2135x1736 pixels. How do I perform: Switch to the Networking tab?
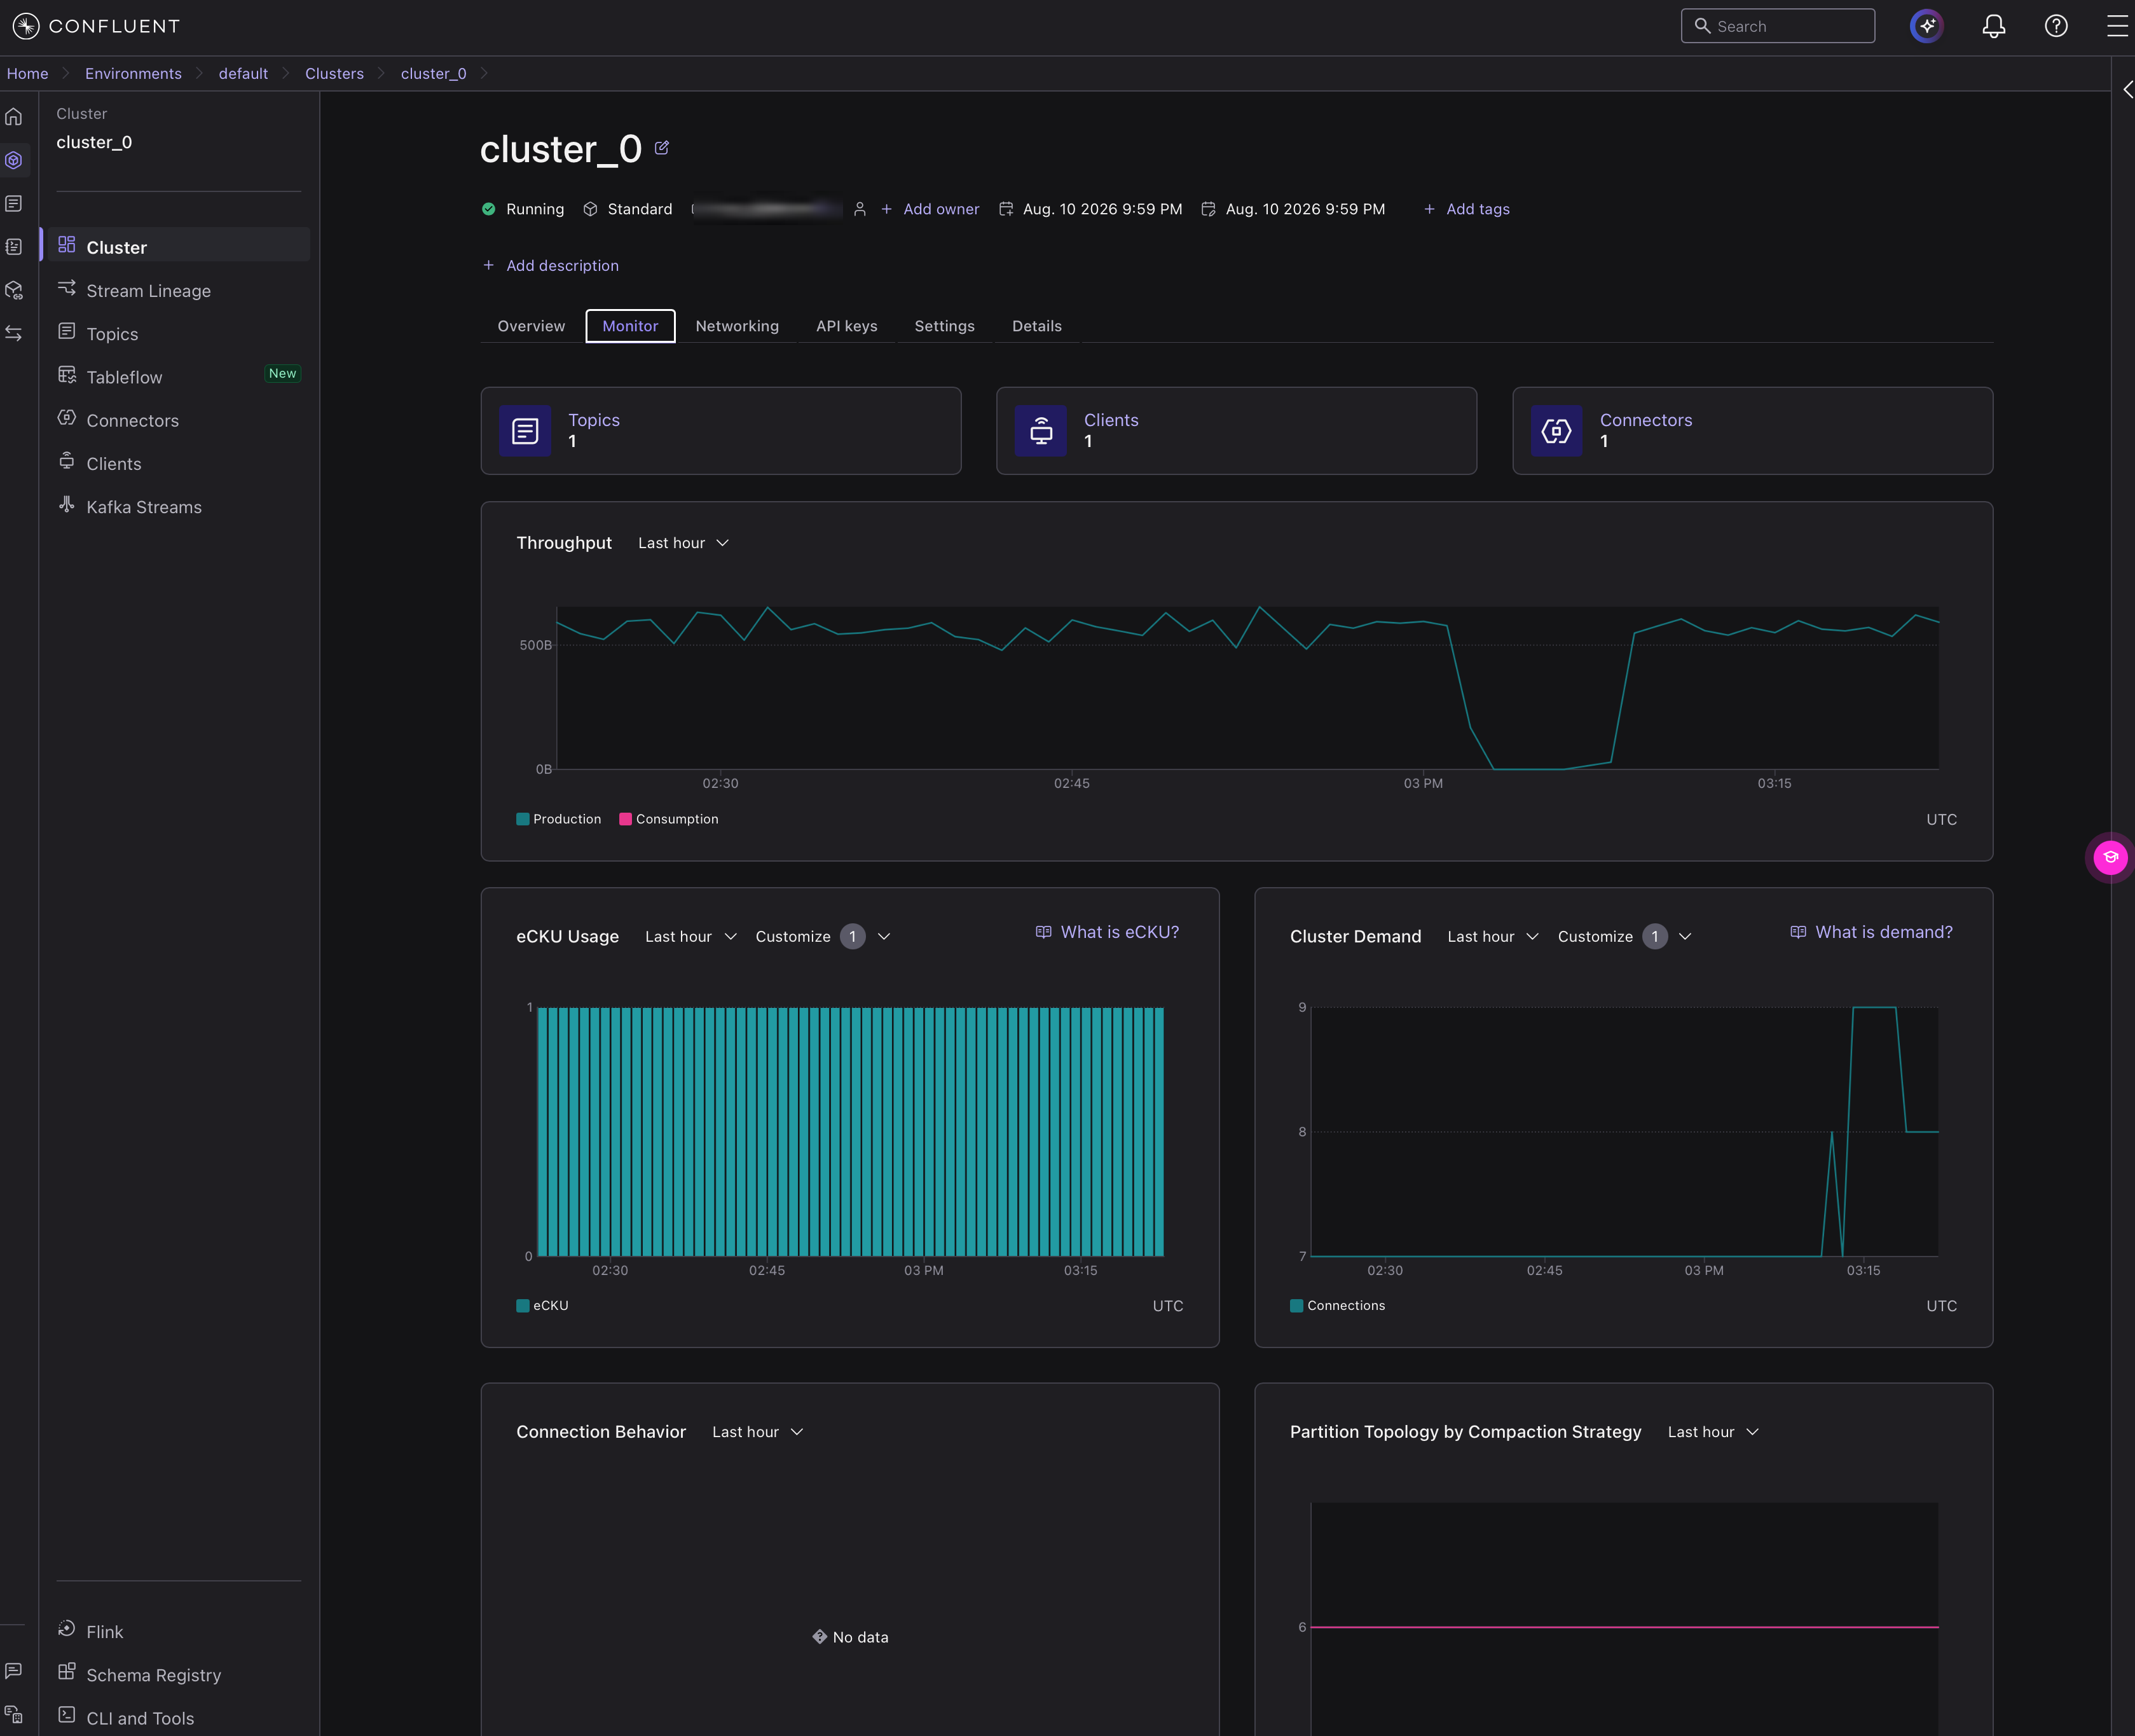[x=737, y=326]
